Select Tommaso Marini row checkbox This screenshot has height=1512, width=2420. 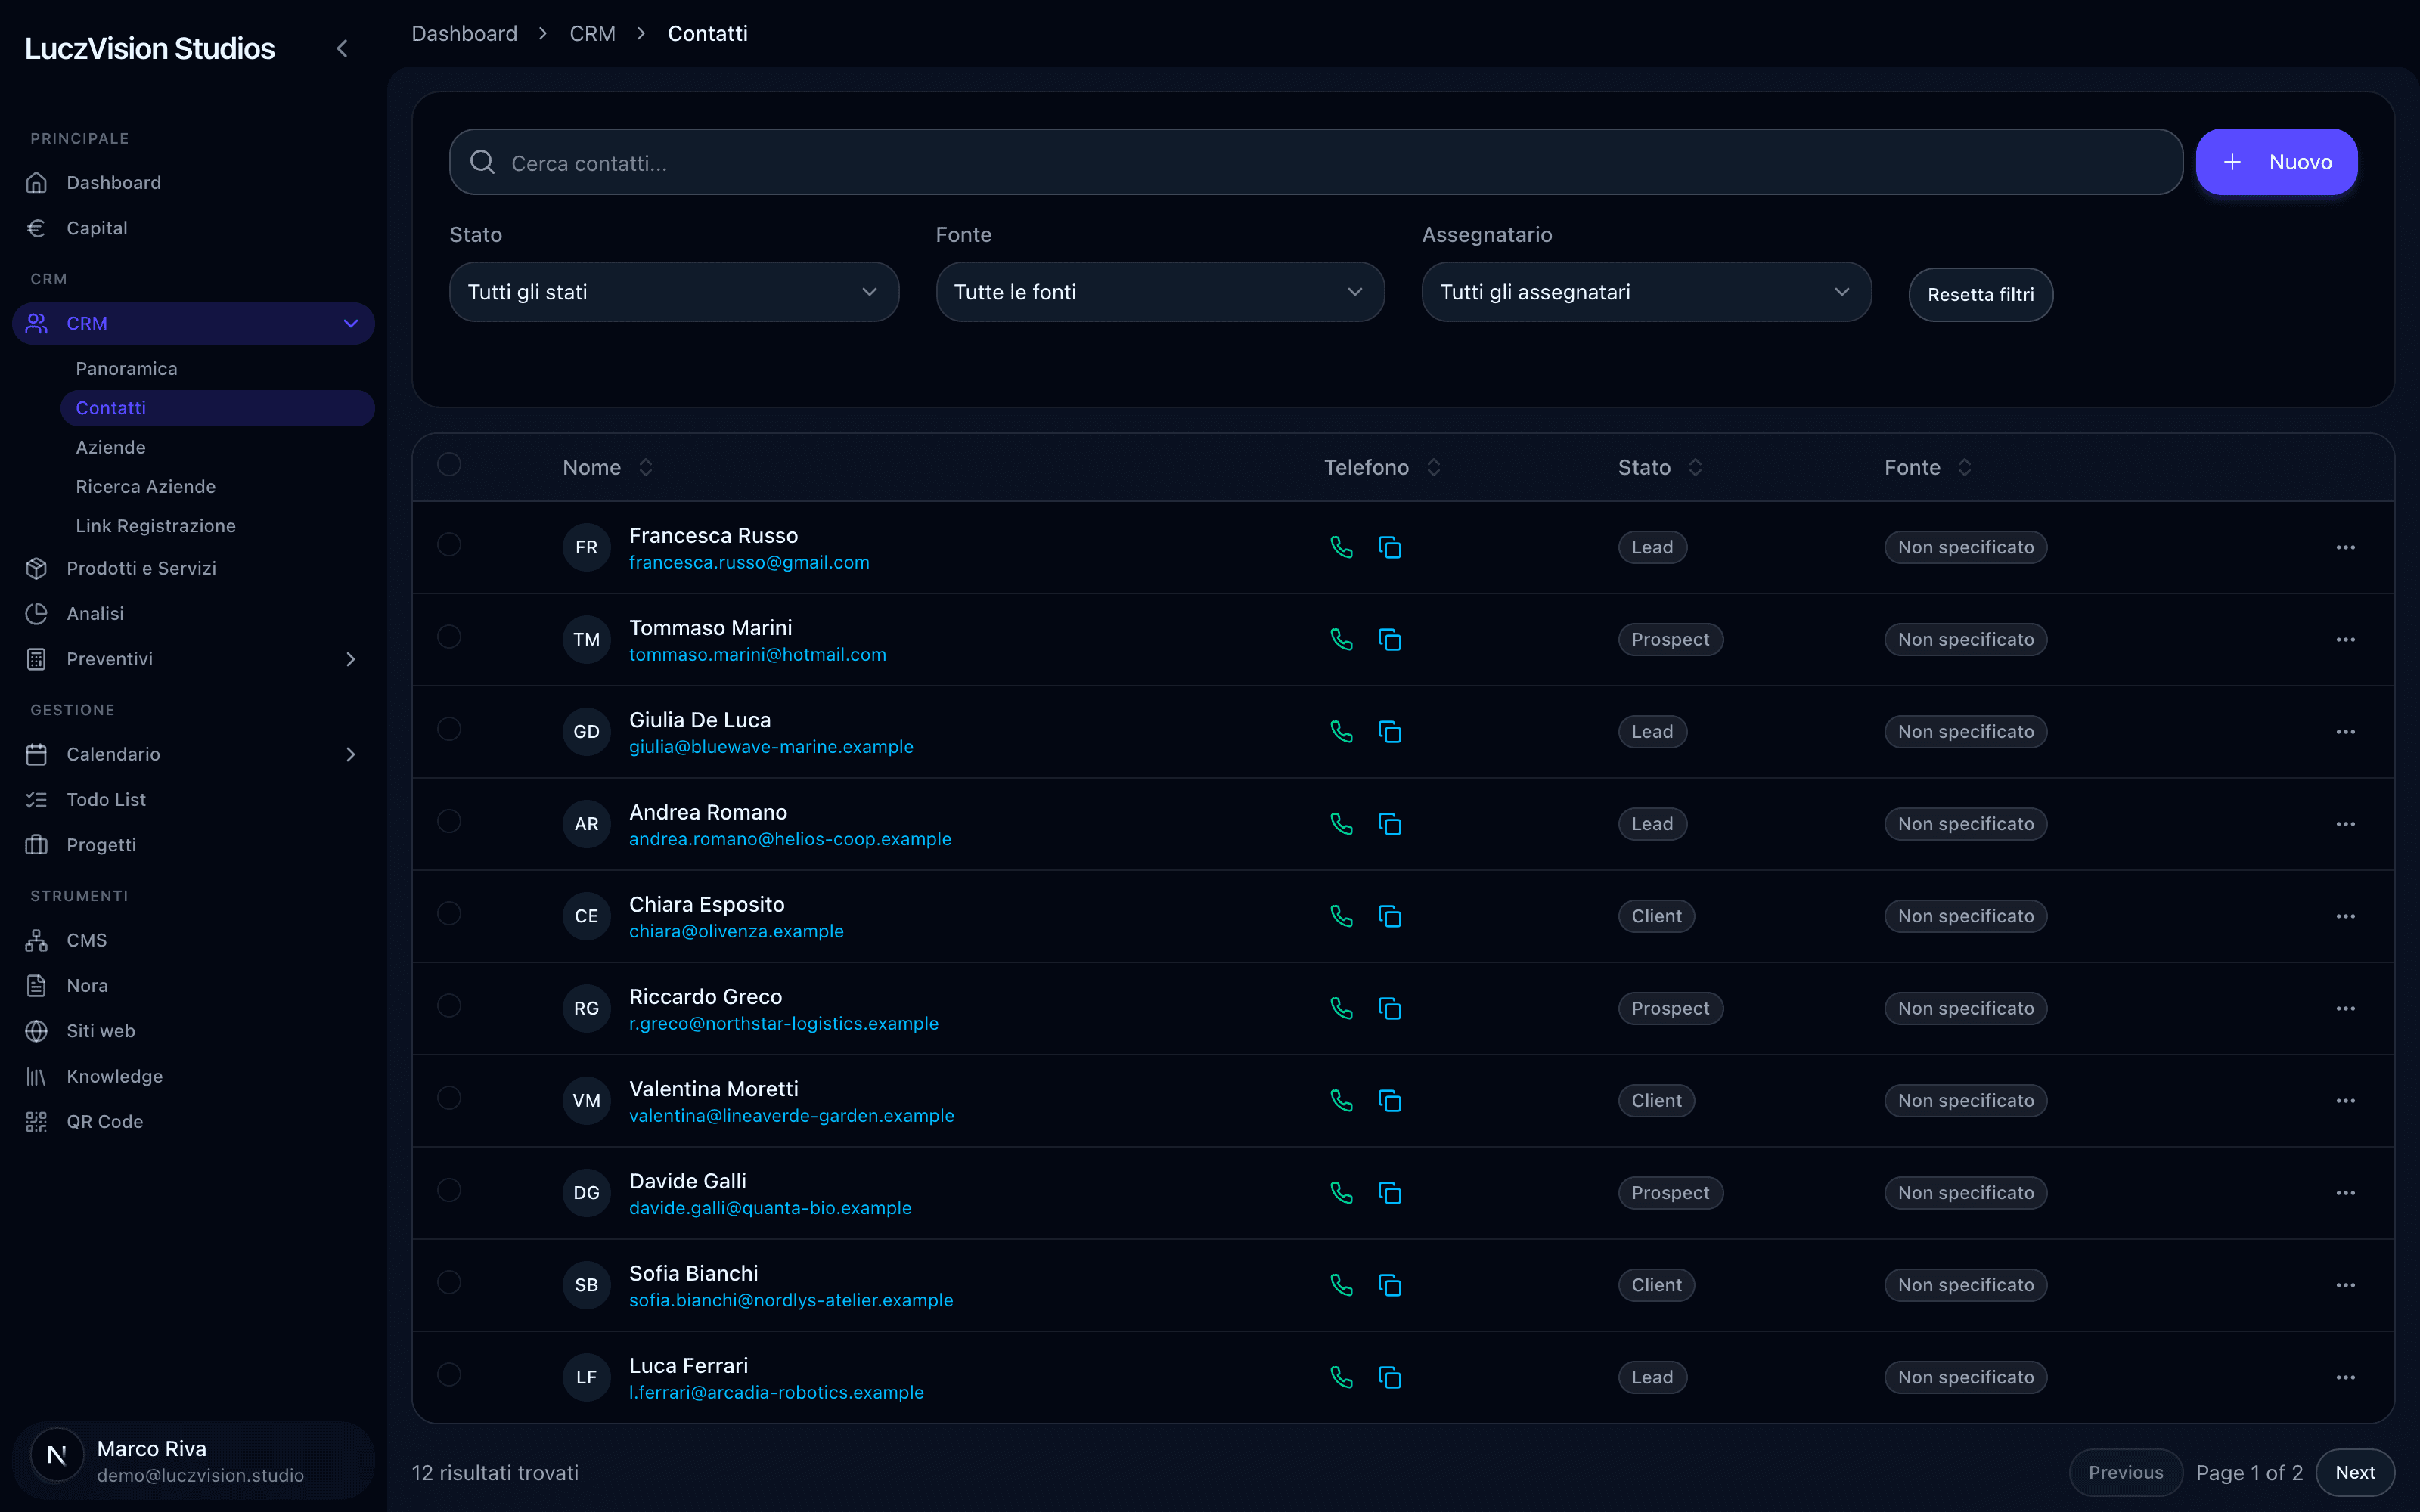pyautogui.click(x=449, y=636)
